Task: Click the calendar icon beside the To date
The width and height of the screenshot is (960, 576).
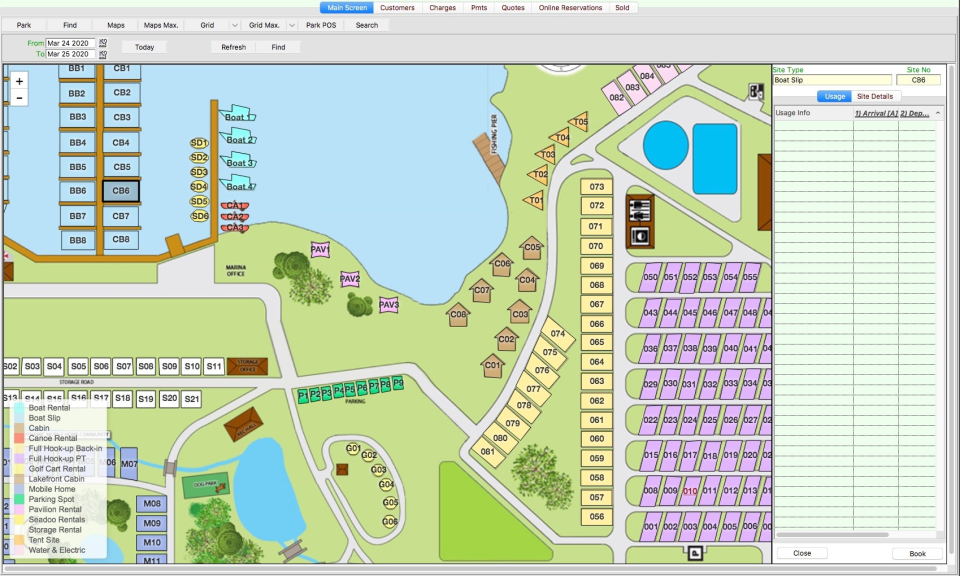Action: (x=103, y=54)
